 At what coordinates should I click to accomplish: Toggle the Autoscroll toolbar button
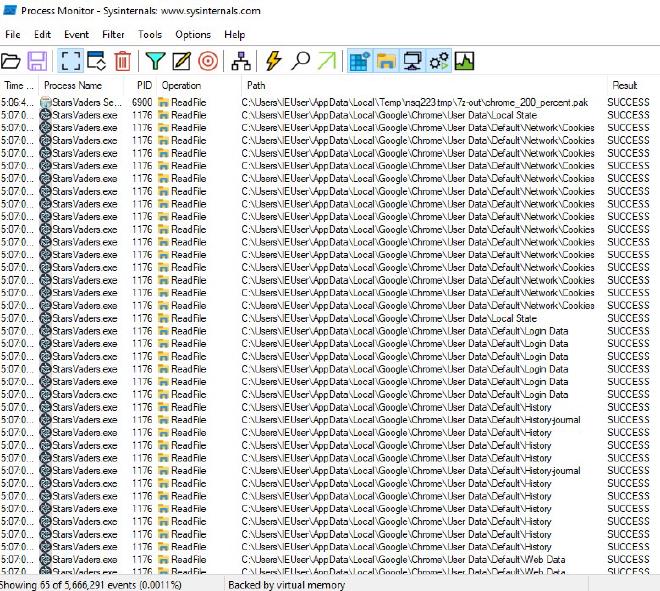tap(95, 62)
